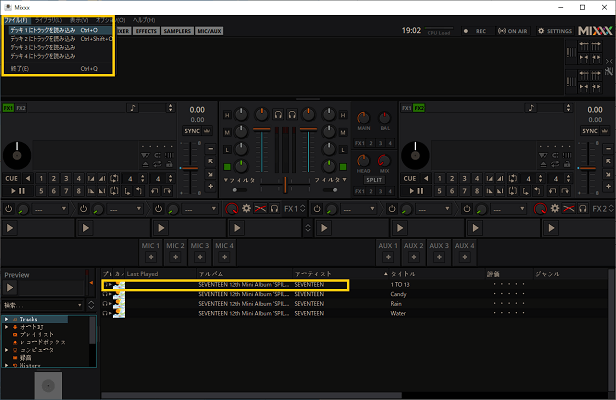Image resolution: width=616 pixels, height=400 pixels.
Task: Click reverse arrow on left deck
Action: [28, 178]
